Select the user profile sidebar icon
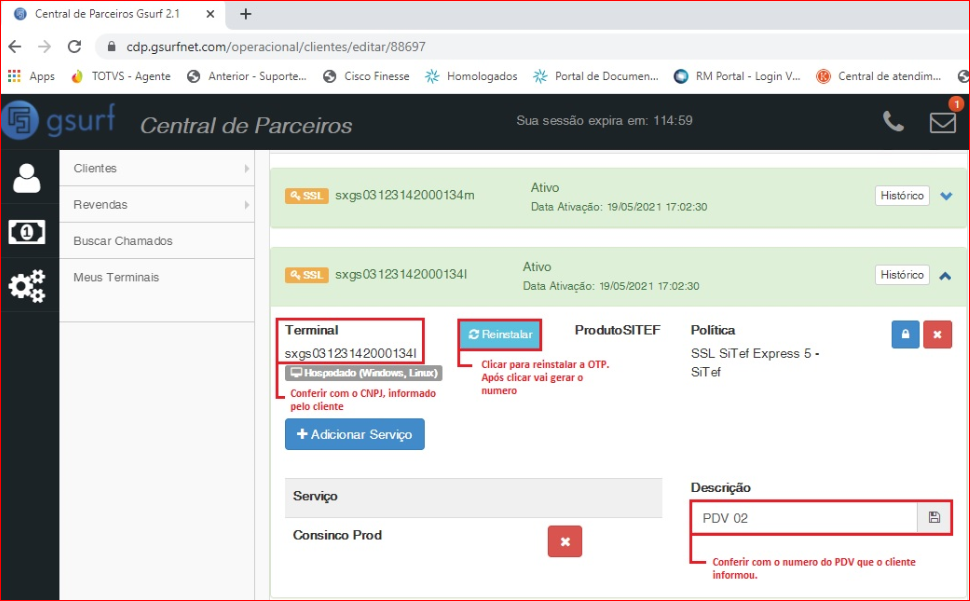 pyautogui.click(x=27, y=178)
